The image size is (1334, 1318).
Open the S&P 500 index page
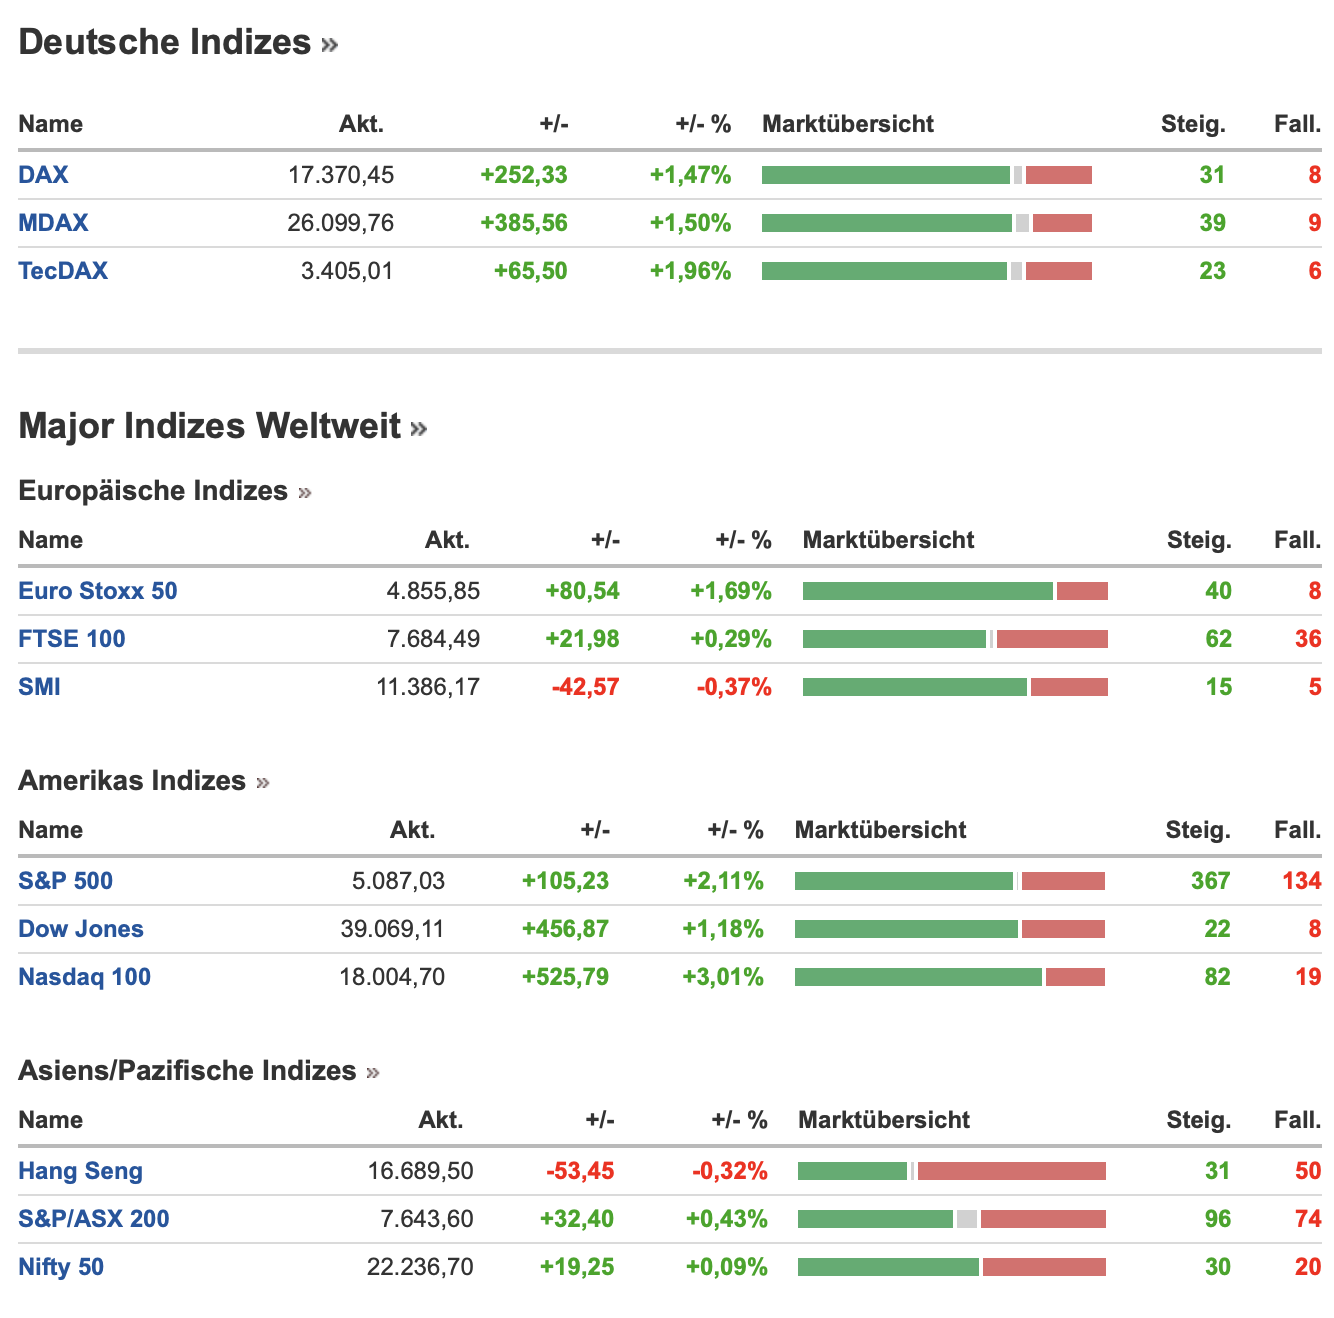point(65,881)
